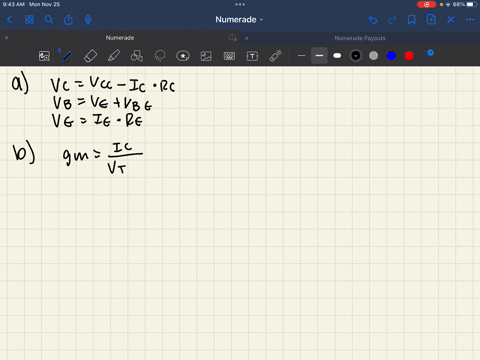Switch to the Numerade Payouts tab

pos(360,38)
